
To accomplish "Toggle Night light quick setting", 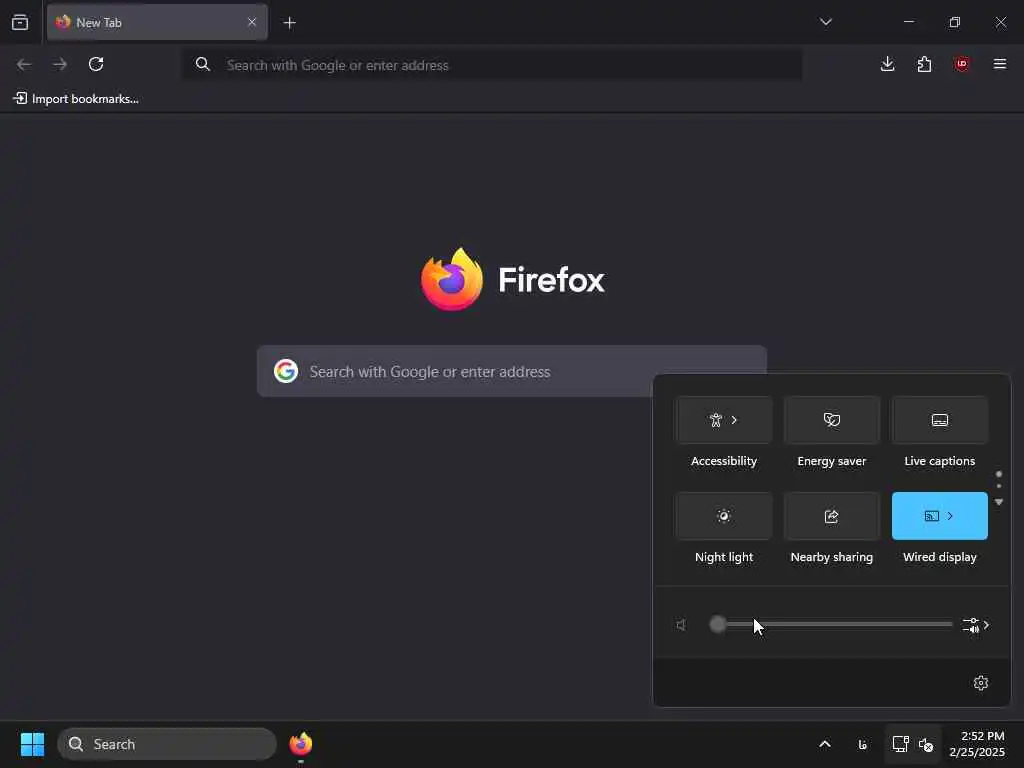I will (724, 516).
